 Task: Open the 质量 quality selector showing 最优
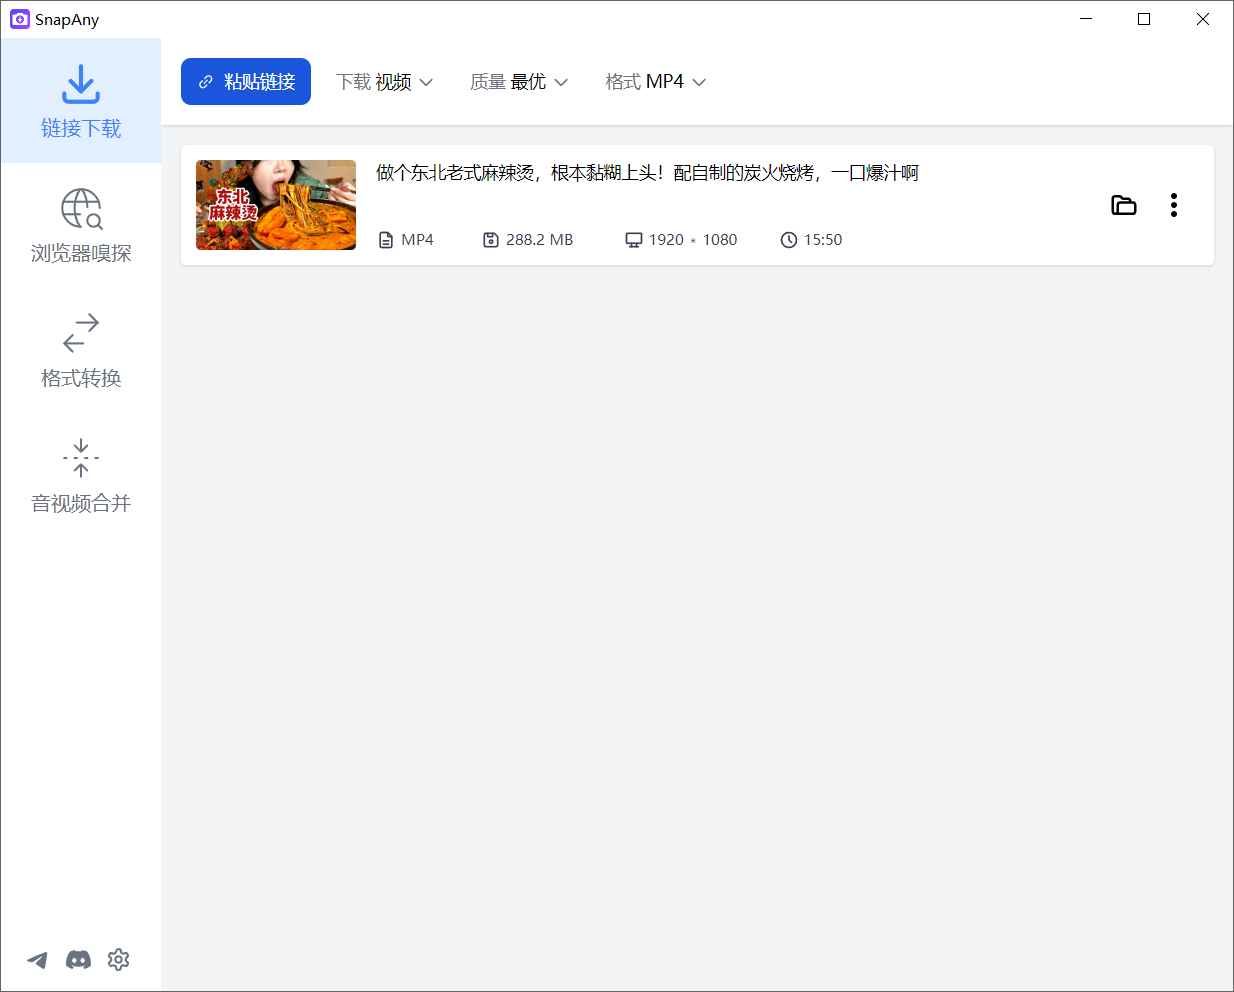click(519, 81)
